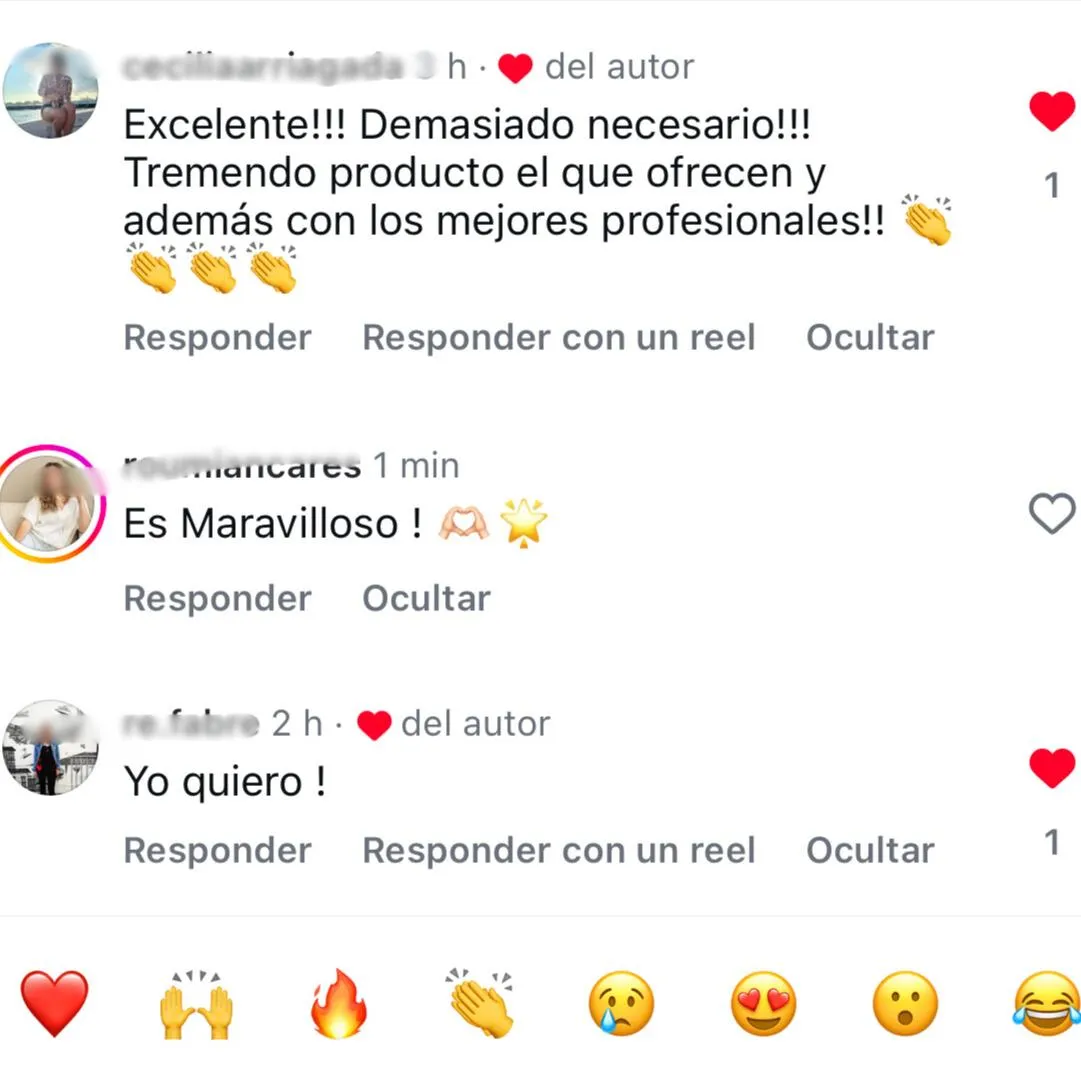The height and width of the screenshot is (1081, 1081).
Task: Send the raised hands emoji reaction
Action: [196, 1004]
